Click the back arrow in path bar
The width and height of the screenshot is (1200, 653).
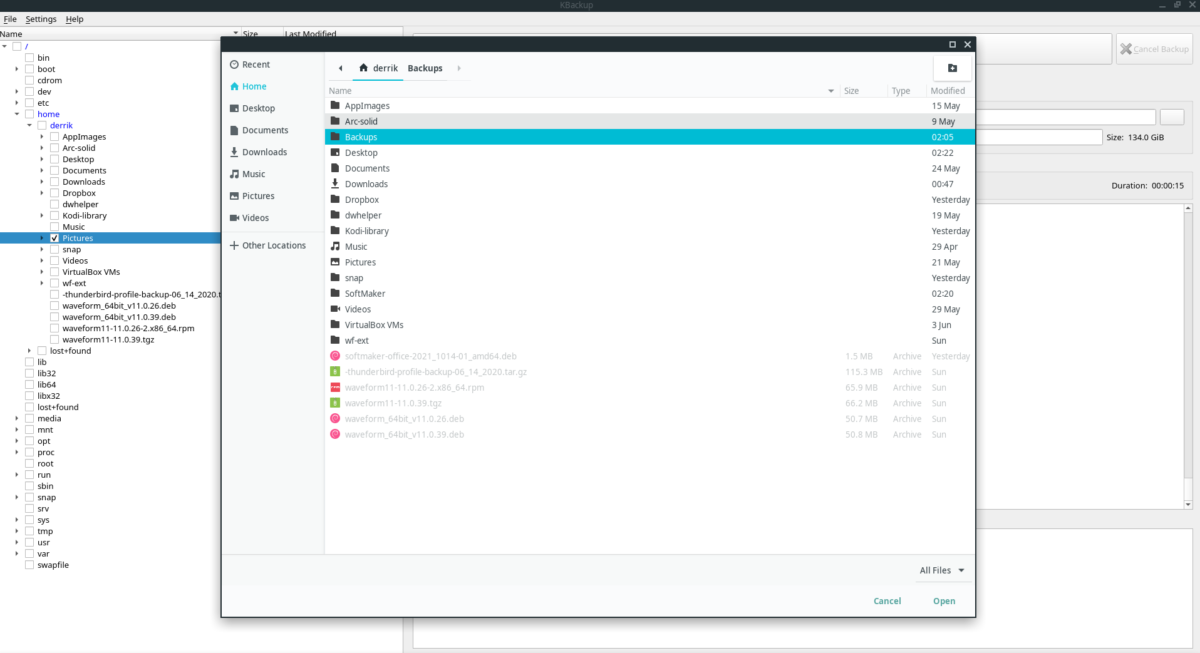(341, 68)
